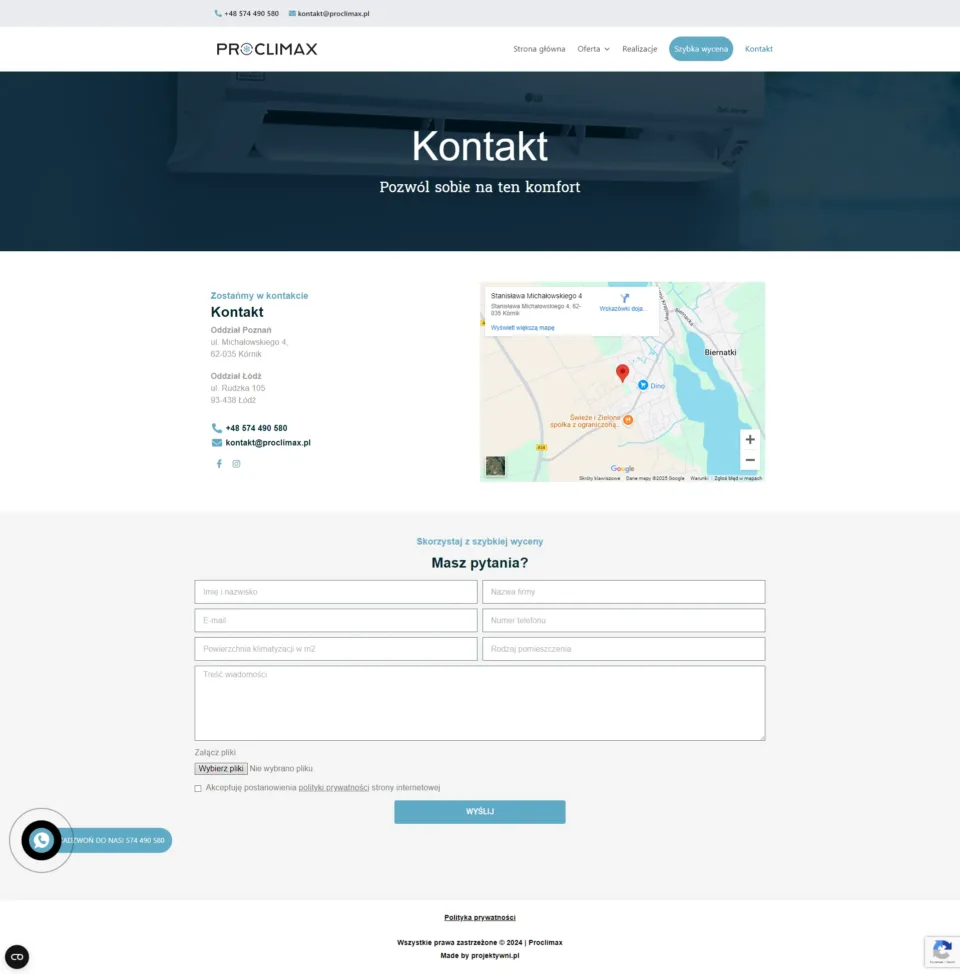Image resolution: width=960 pixels, height=974 pixels.
Task: Open the accessibility widget icon at bottom left
Action: coord(17,957)
